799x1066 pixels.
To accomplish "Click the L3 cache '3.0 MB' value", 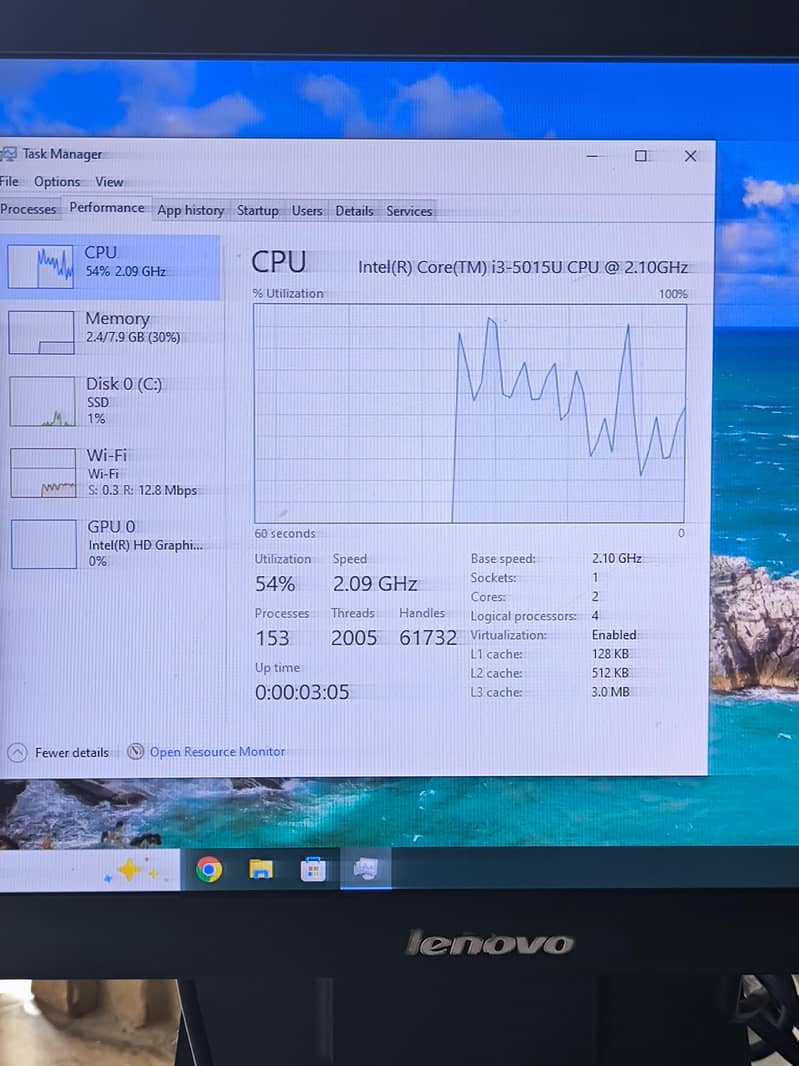I will pyautogui.click(x=611, y=691).
